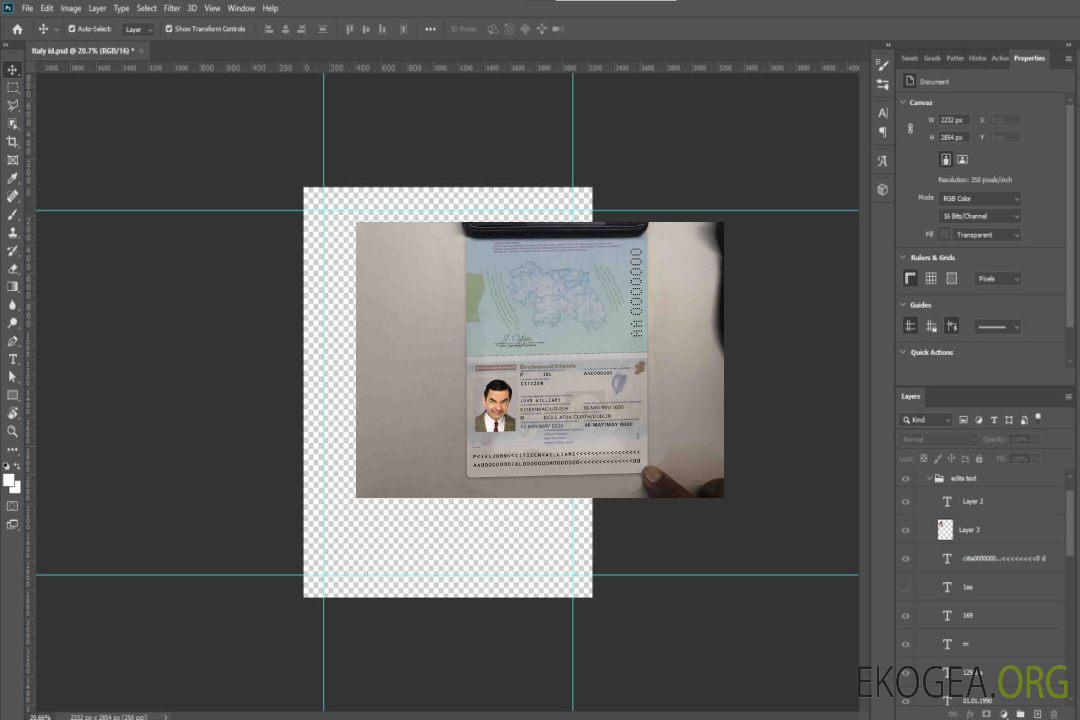
Task: Activate the Eraser tool
Action: (x=13, y=269)
